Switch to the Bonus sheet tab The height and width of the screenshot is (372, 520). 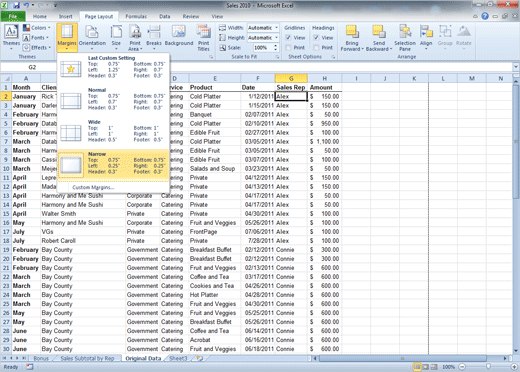point(41,358)
